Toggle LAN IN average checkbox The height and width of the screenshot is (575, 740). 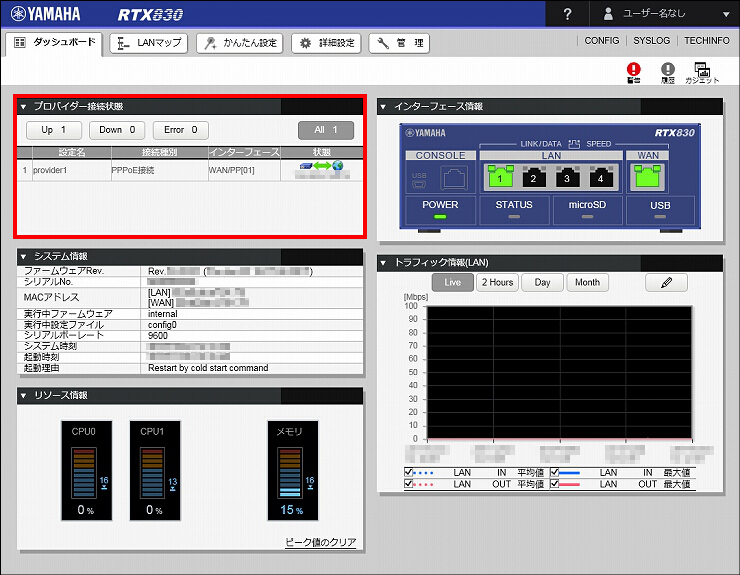coord(408,472)
